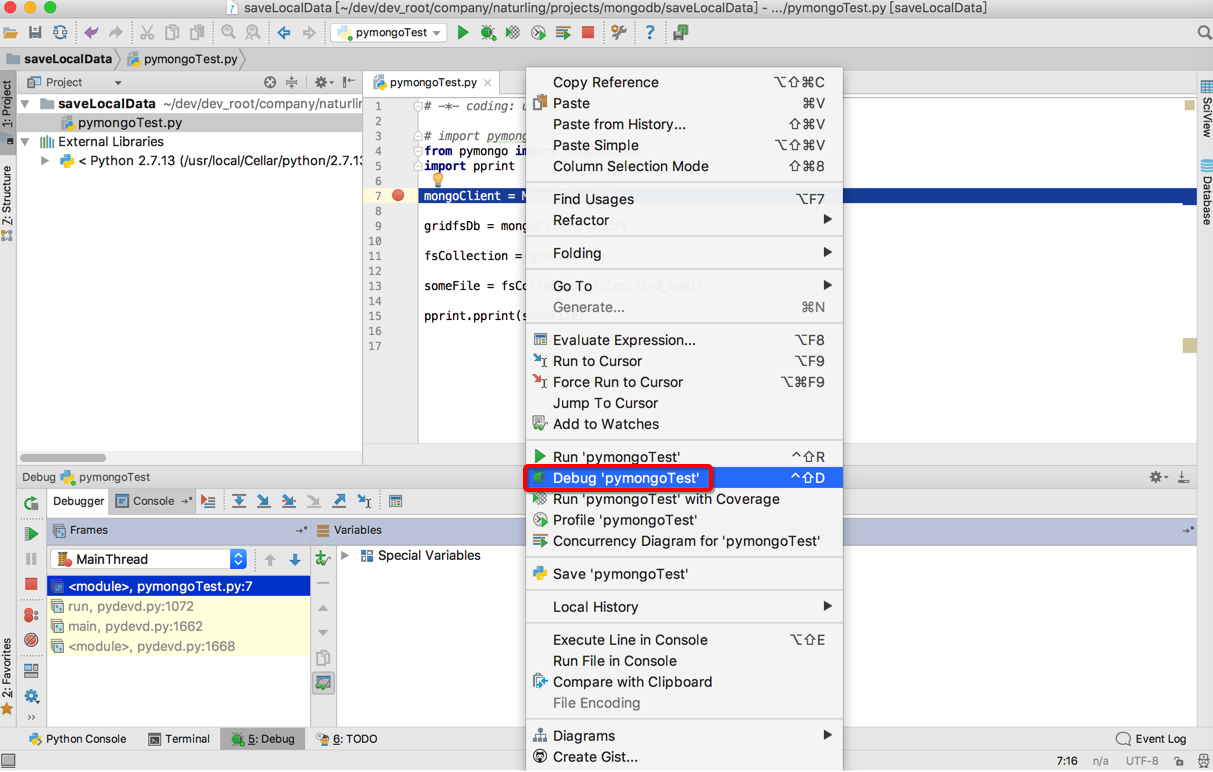
Task: Click the Evaluate Expression calculator icon
Action: (396, 502)
